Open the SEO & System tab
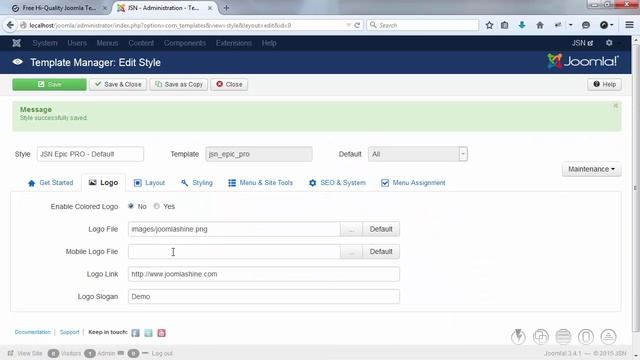Image resolution: width=640 pixels, height=360 pixels. (337, 182)
